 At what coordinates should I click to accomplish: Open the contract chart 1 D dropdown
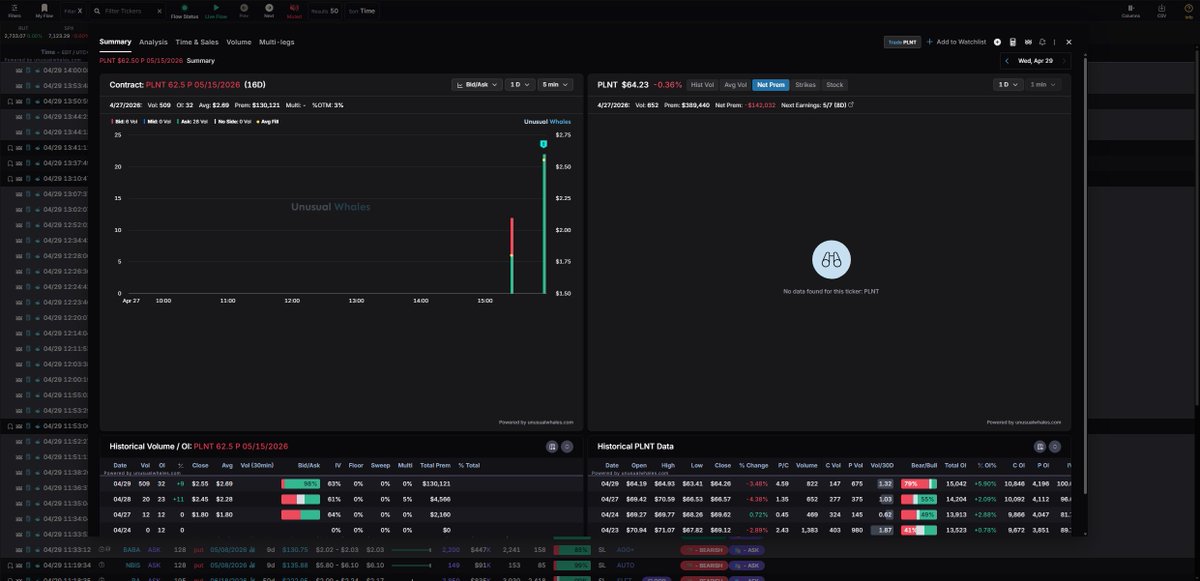(520, 85)
